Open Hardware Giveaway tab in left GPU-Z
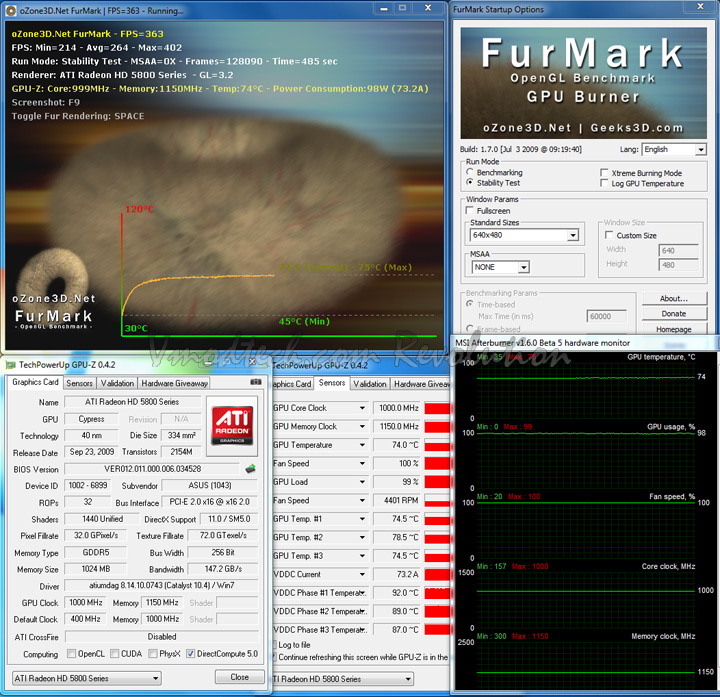The width and height of the screenshot is (720, 697). point(174,383)
